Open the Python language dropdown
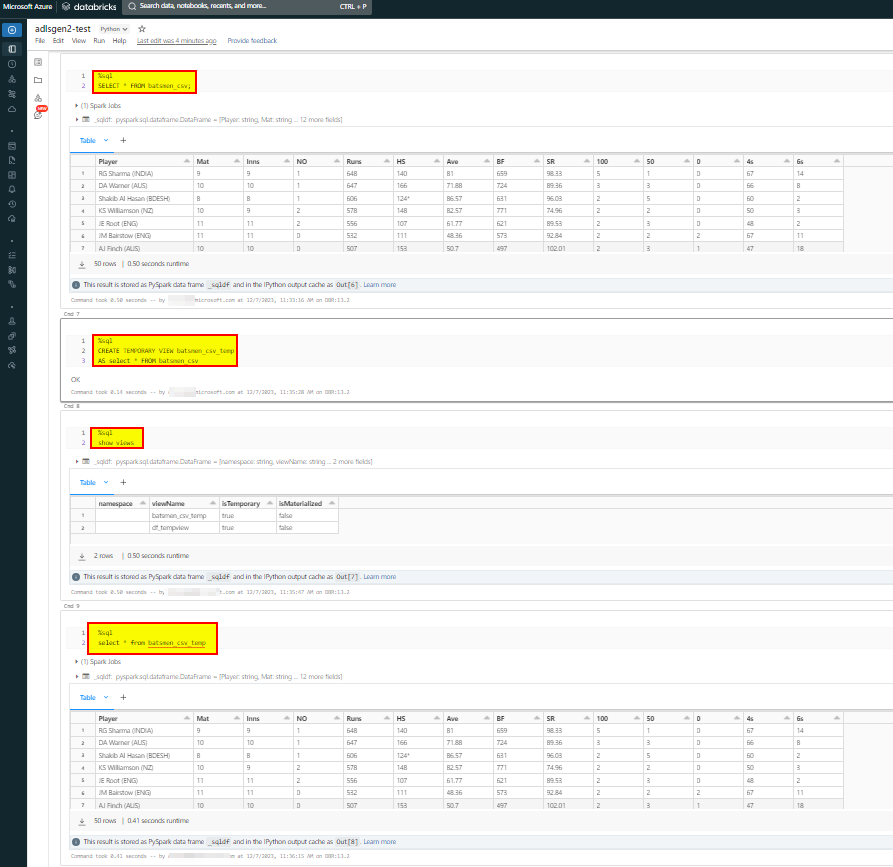Image resolution: width=893 pixels, height=867 pixels. coord(114,29)
